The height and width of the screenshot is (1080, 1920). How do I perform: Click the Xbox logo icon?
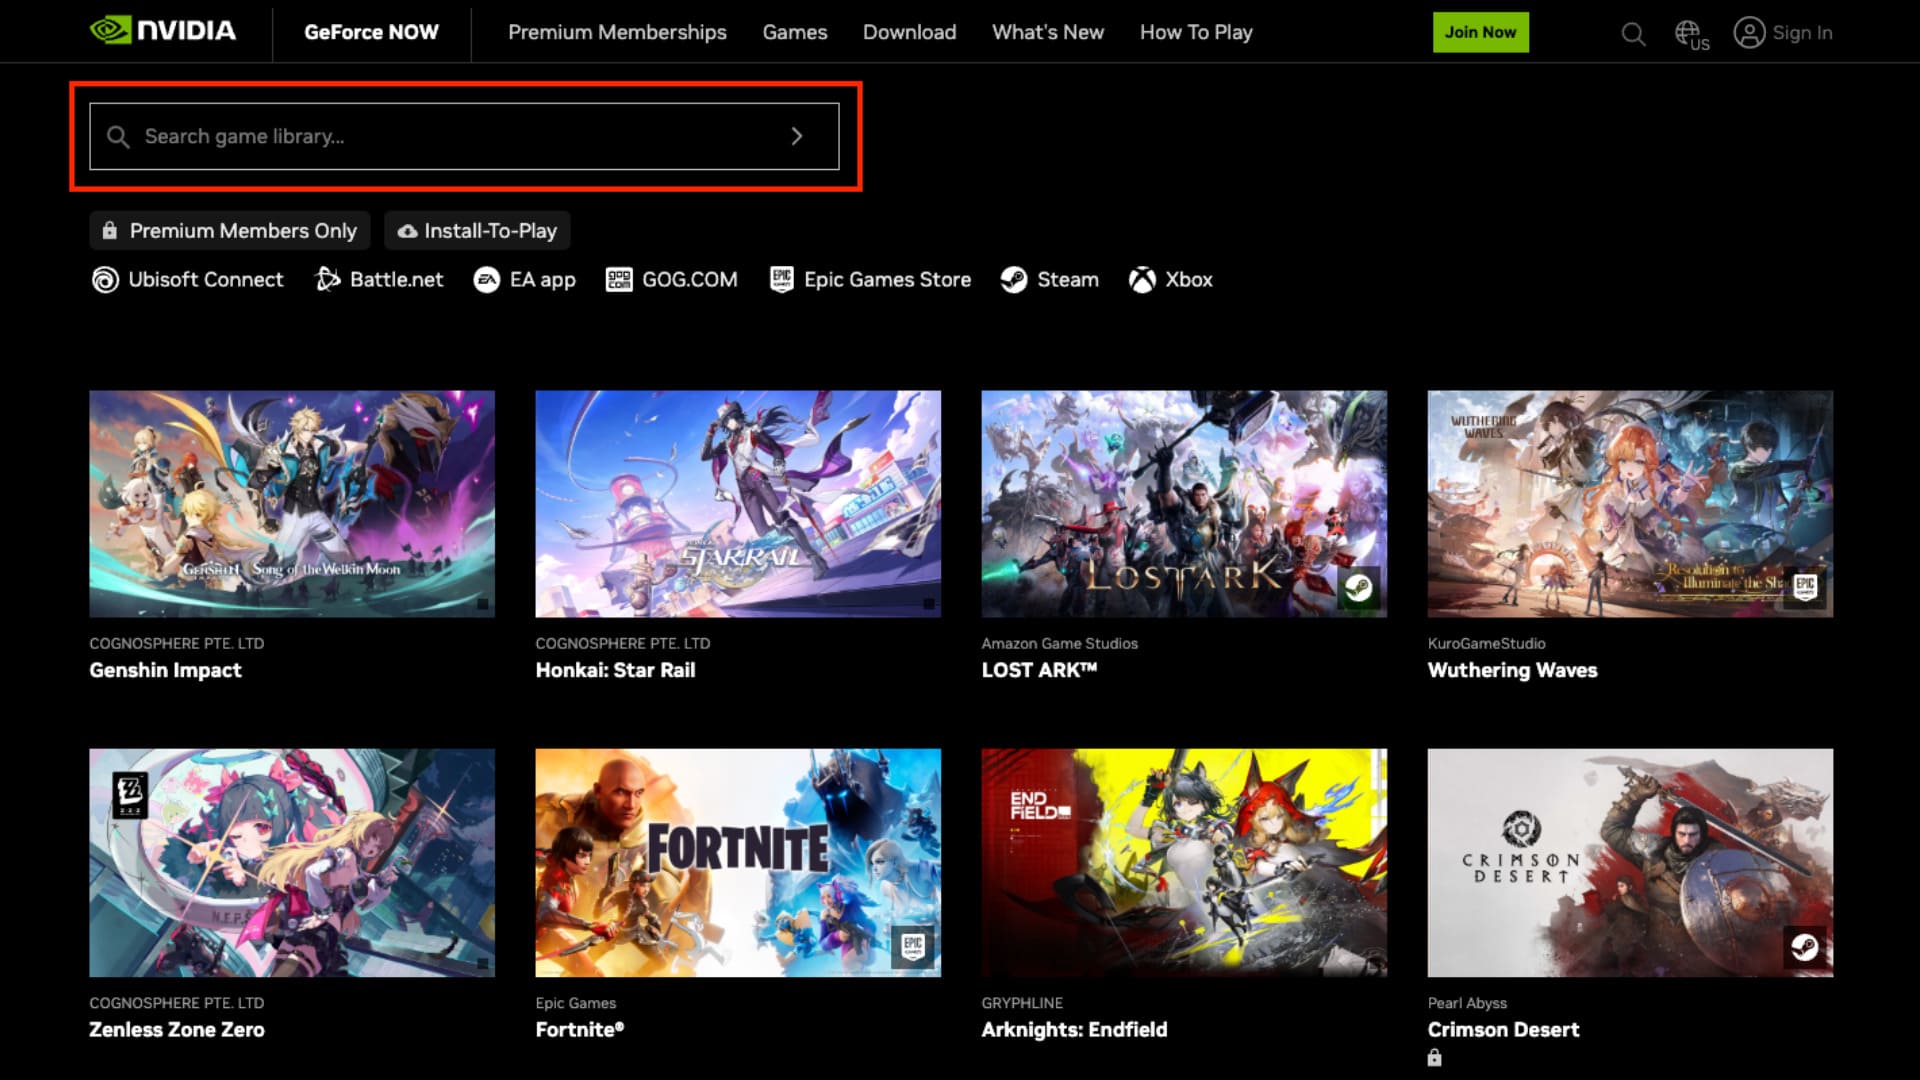(x=1142, y=280)
